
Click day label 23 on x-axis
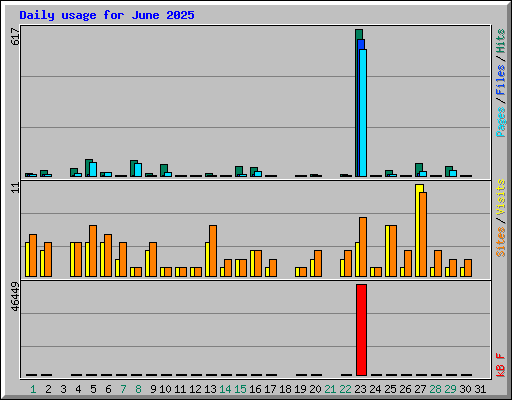(x=360, y=389)
